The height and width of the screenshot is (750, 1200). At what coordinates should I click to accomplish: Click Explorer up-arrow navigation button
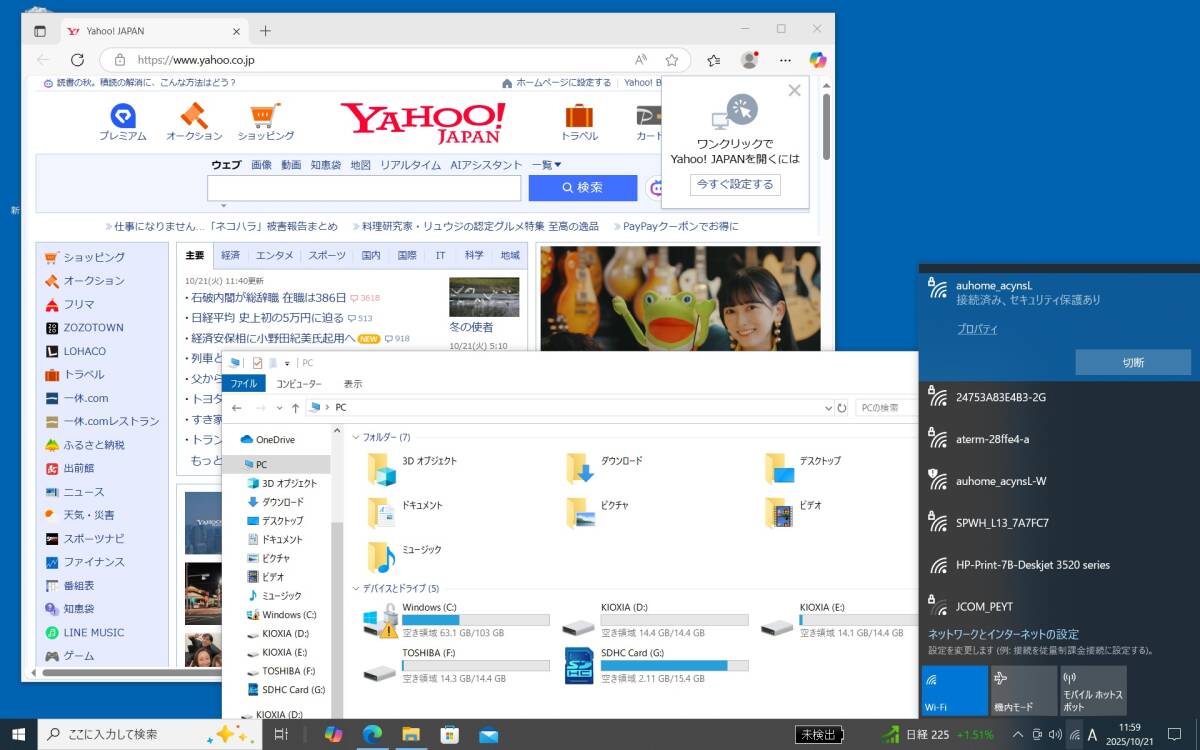295,408
